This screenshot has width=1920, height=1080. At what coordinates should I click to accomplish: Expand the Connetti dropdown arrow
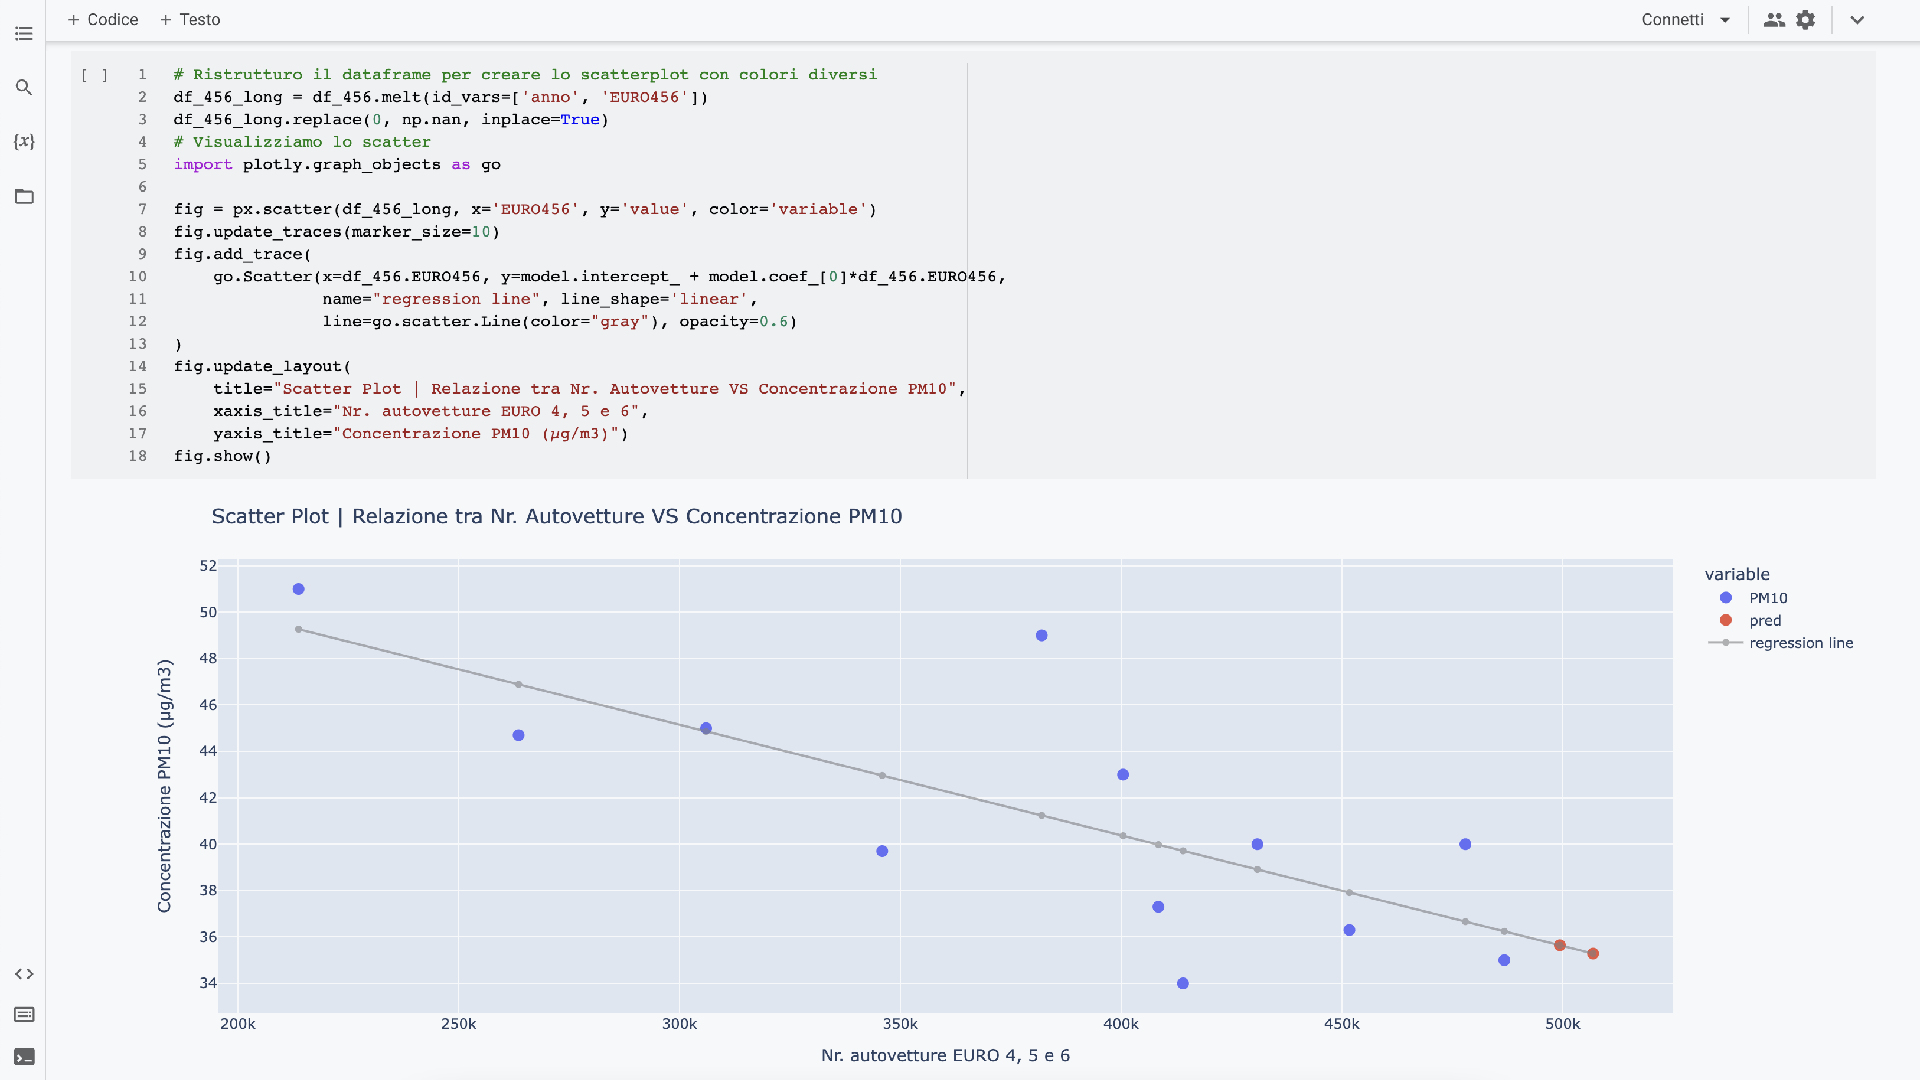[x=1726, y=19]
